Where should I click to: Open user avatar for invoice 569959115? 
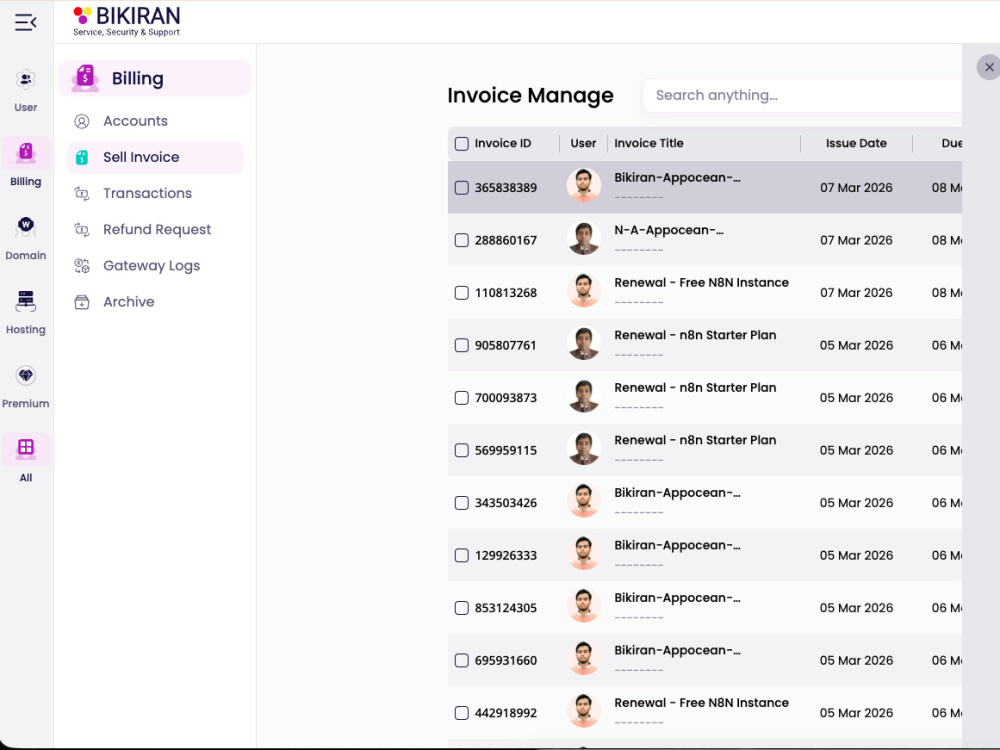pos(584,448)
